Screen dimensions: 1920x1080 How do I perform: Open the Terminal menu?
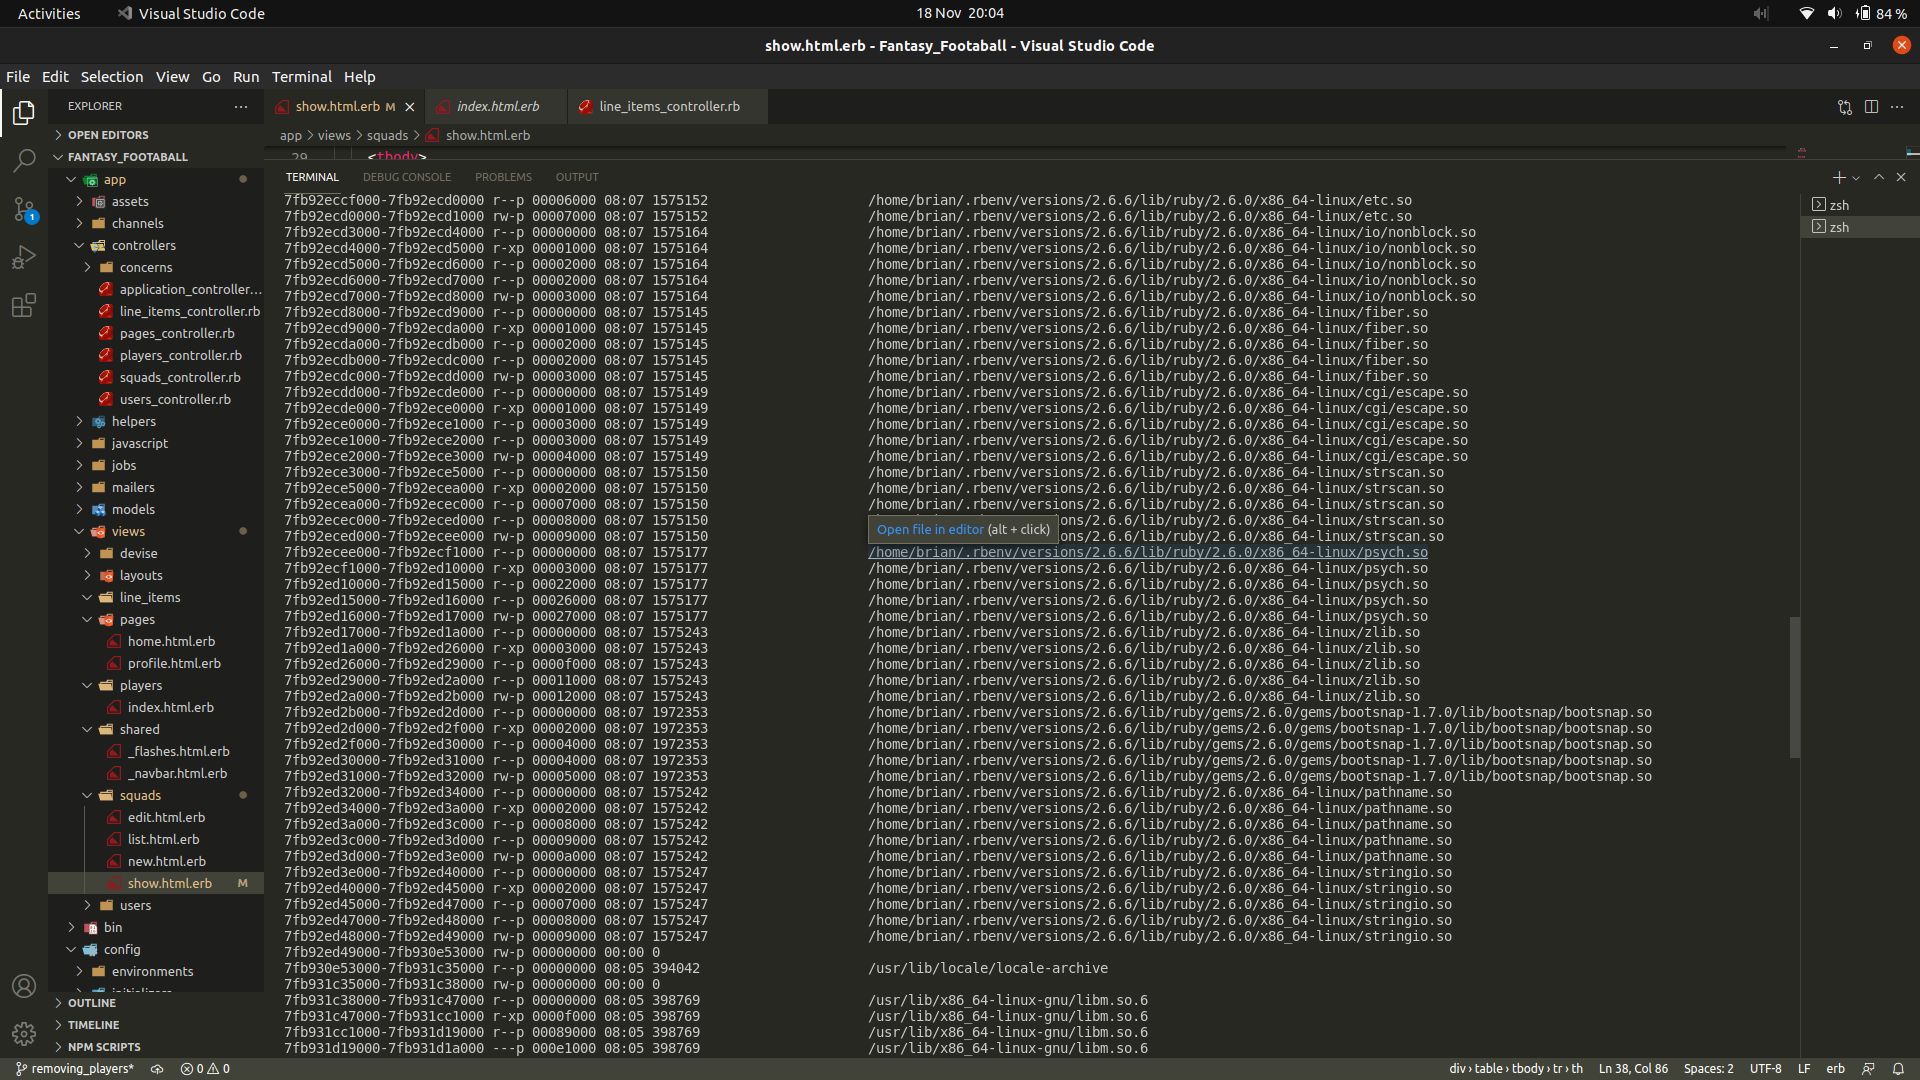pos(301,77)
